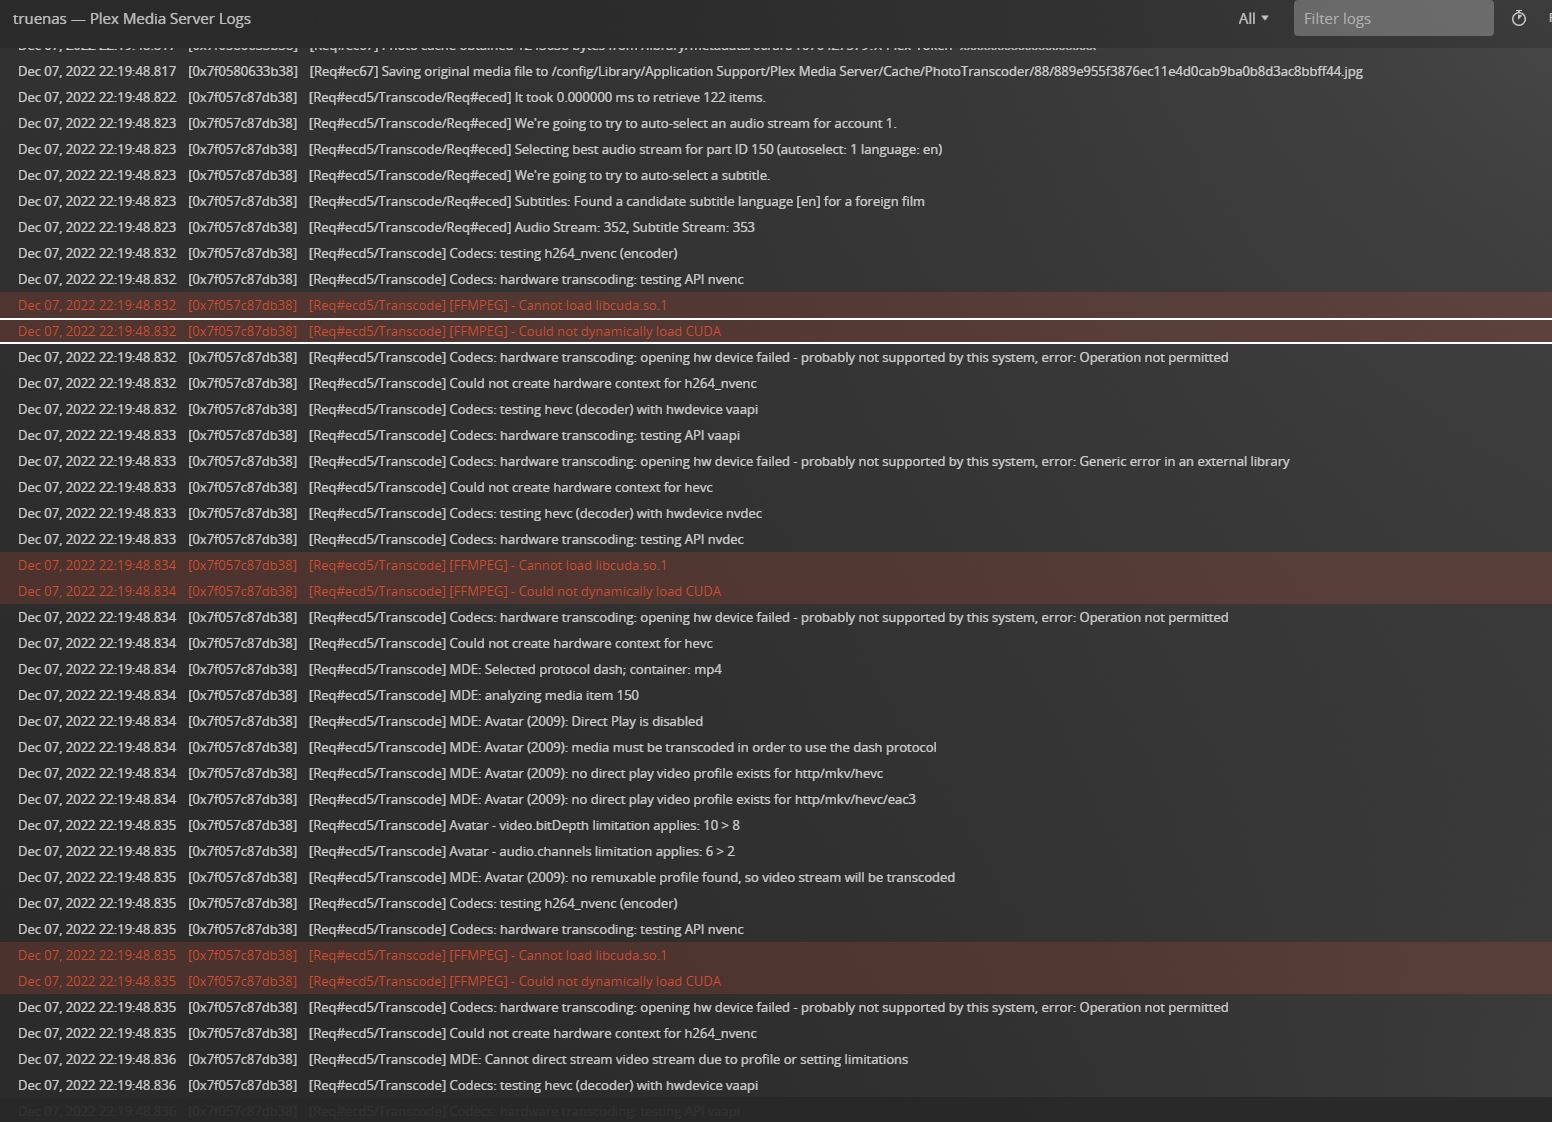
Task: Select the MDE: Selected protocol dash log line
Action: coord(515,669)
